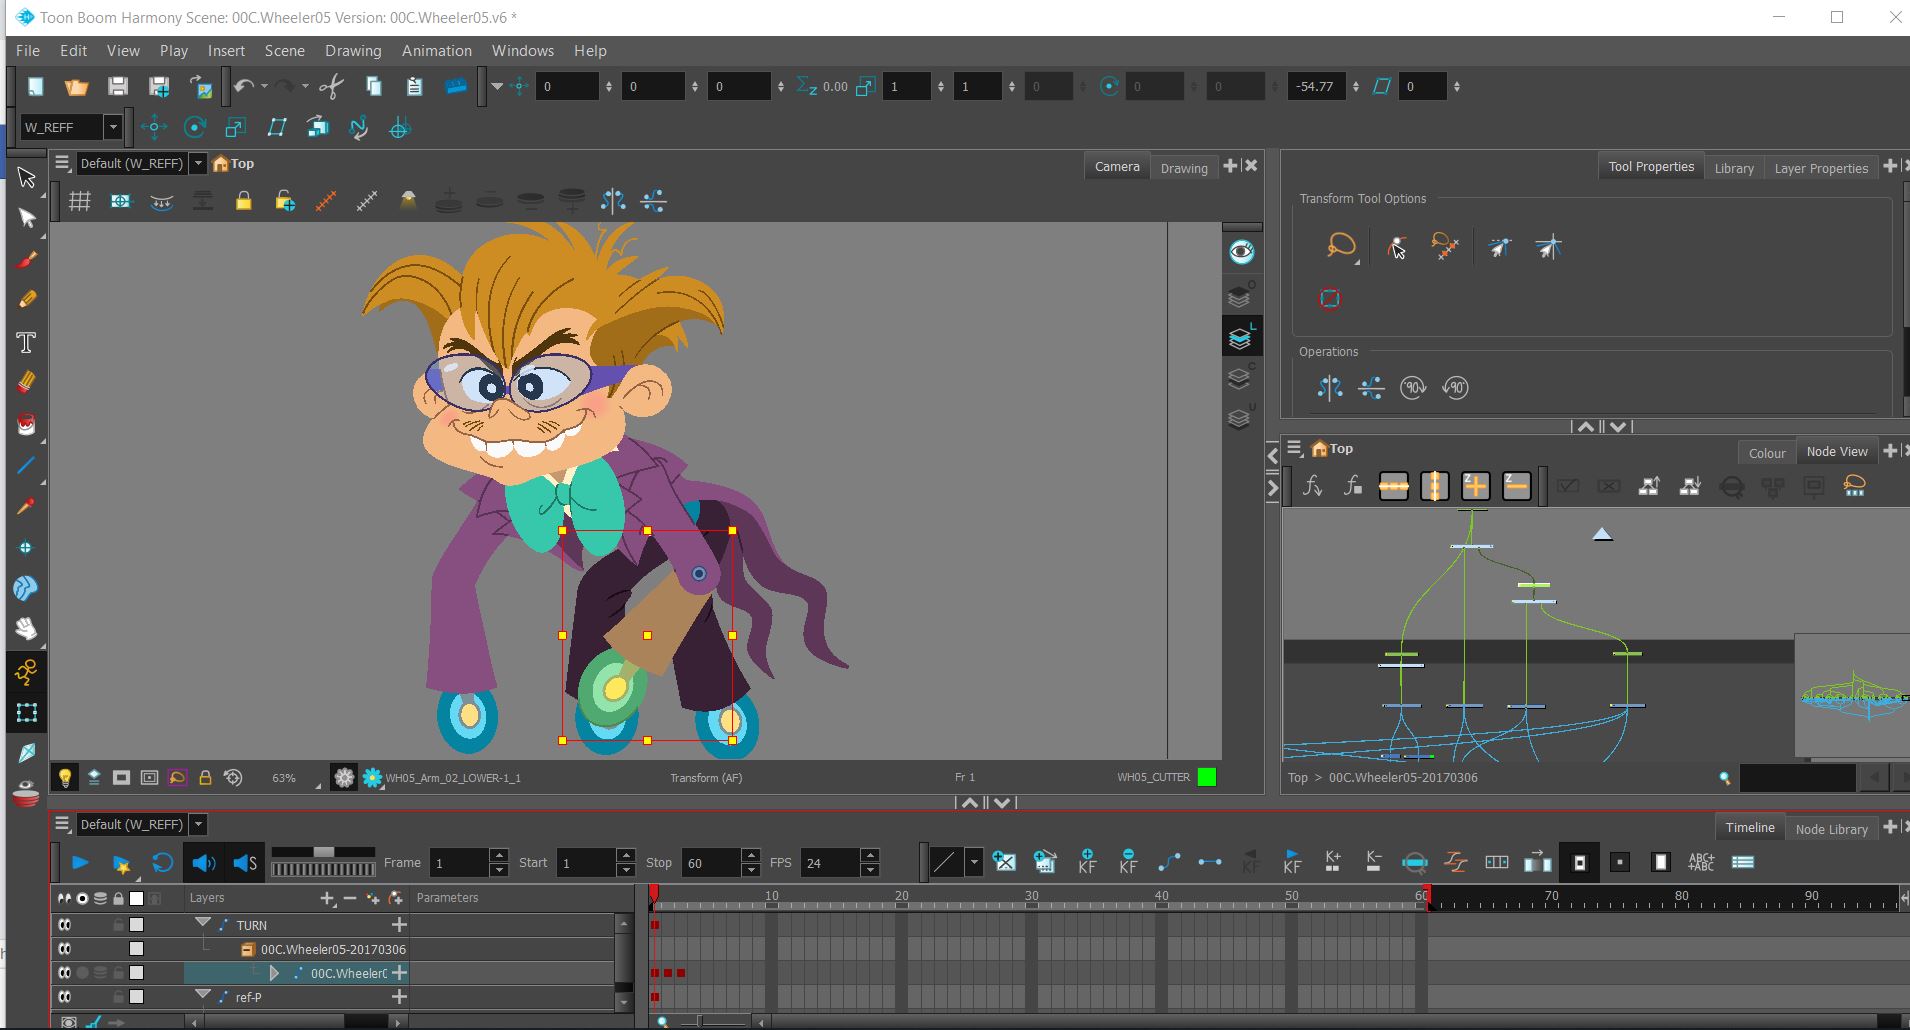
Task: Click the Flip Horizontal icon under Operations
Action: (1331, 388)
